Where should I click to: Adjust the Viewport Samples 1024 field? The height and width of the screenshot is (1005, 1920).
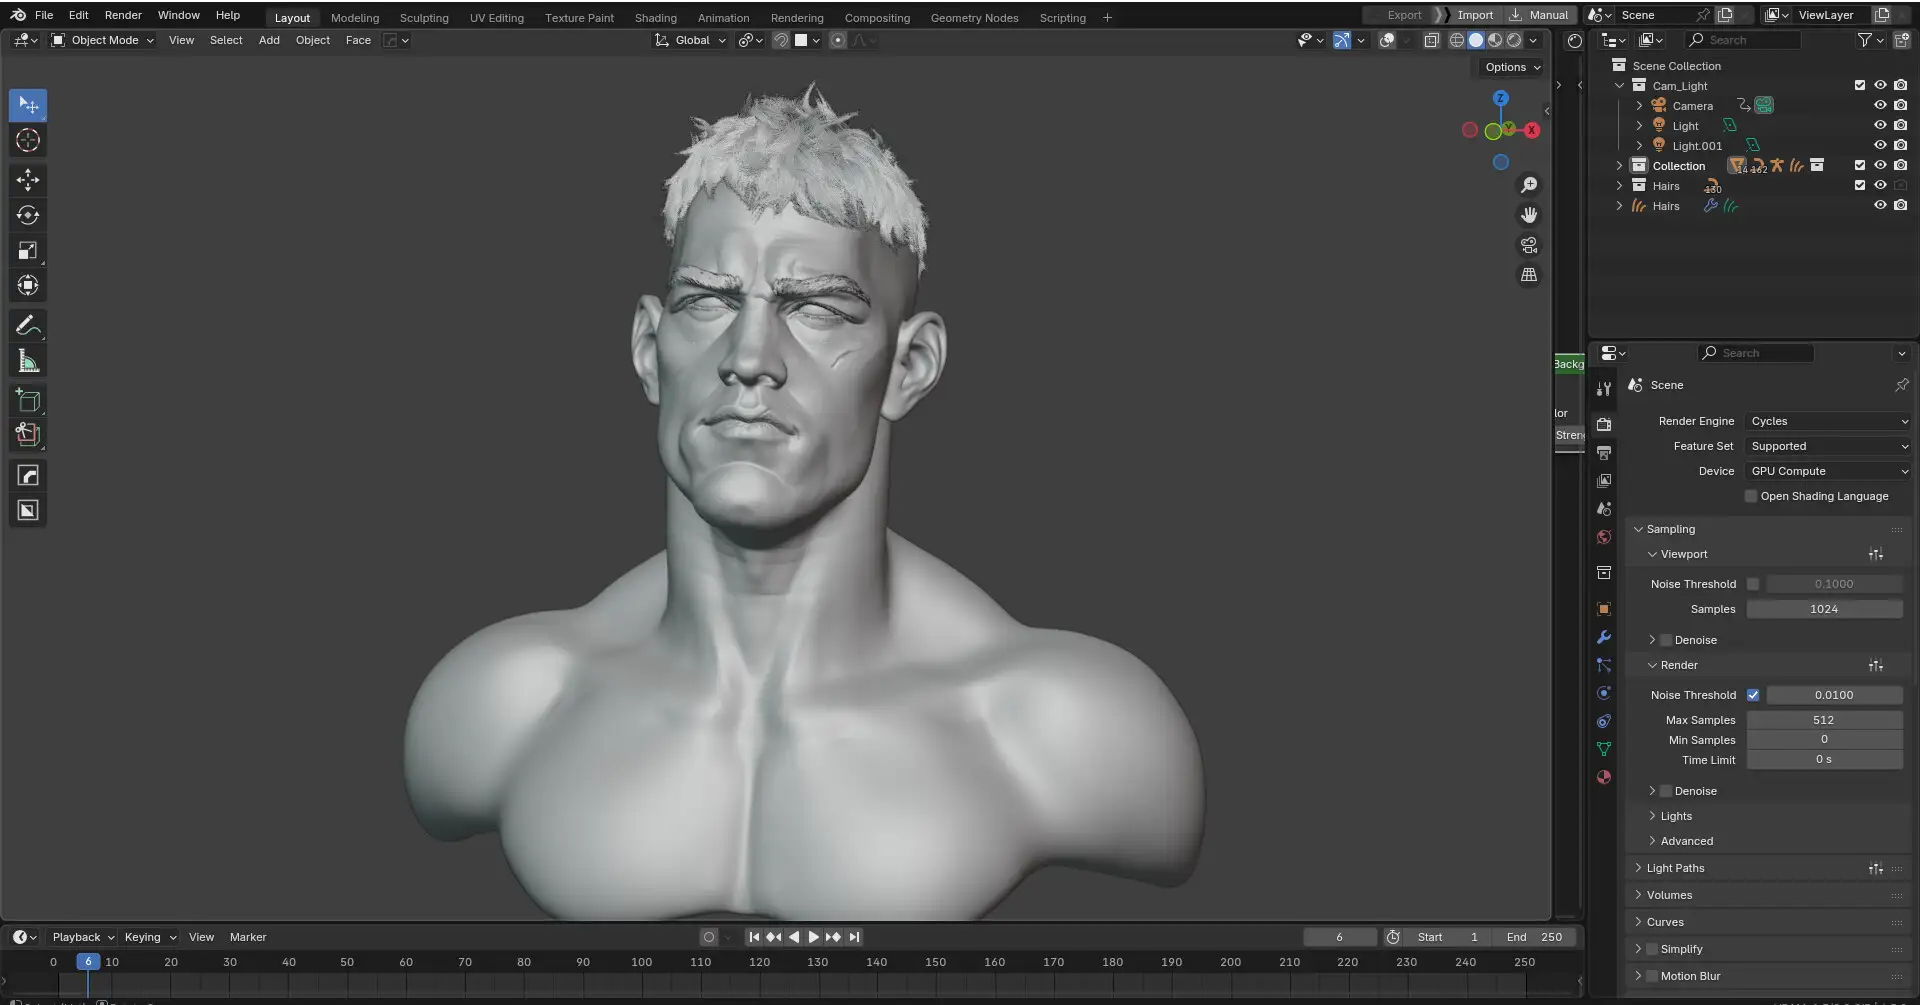[1823, 609]
